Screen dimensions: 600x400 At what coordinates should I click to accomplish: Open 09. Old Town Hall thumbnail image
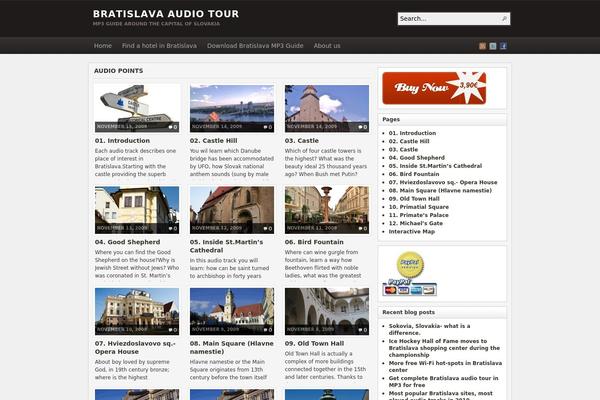[x=327, y=311]
